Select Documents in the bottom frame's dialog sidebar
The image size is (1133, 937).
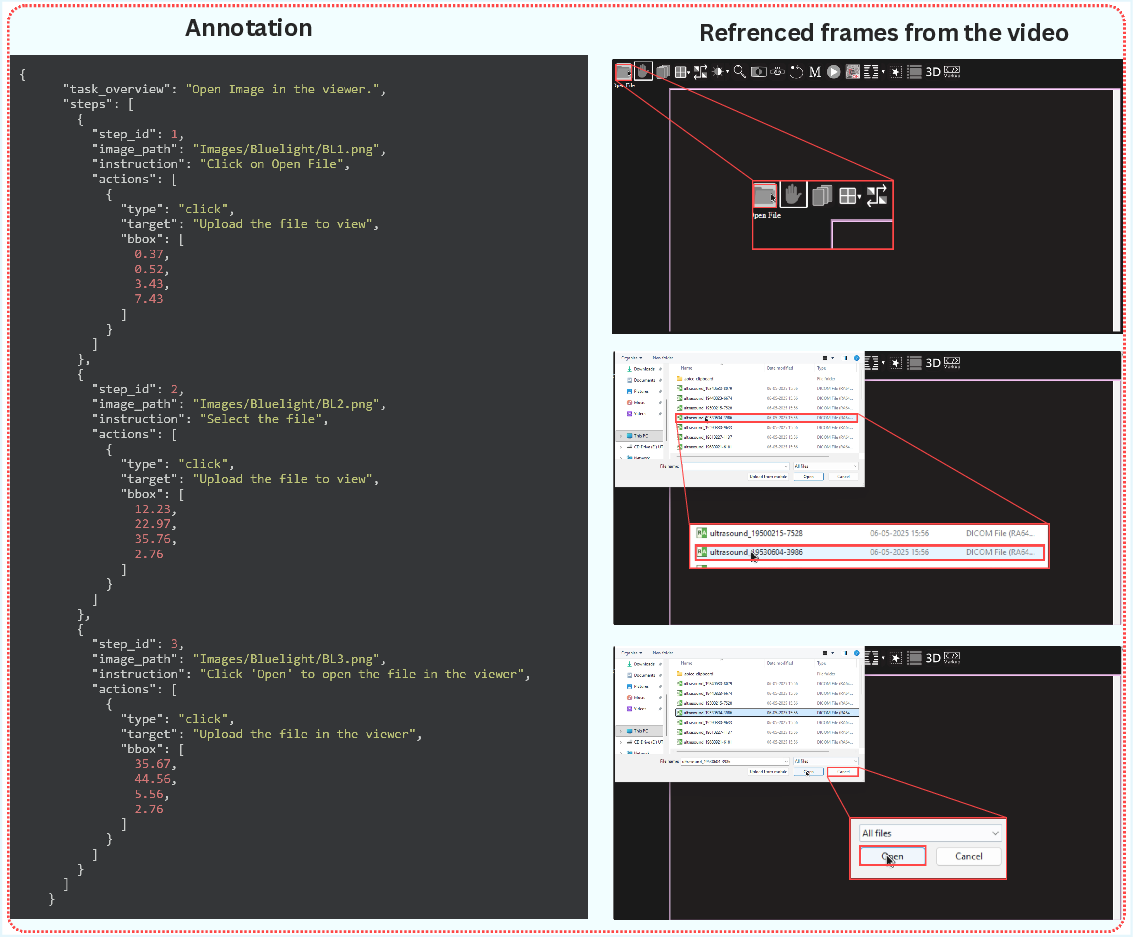coord(644,675)
